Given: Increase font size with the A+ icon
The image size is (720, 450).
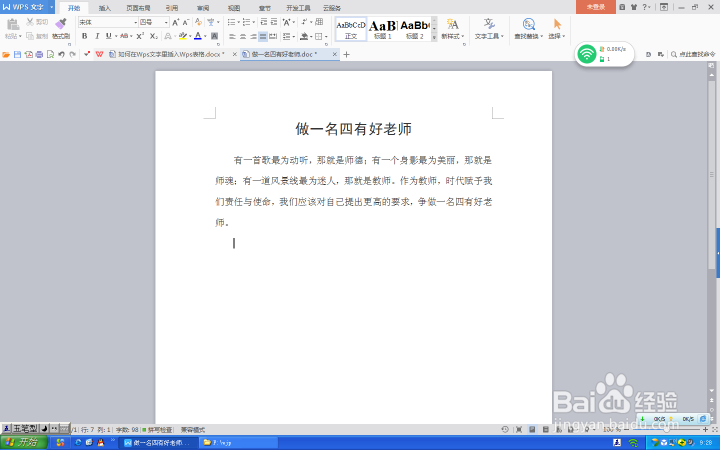Looking at the screenshot, I should [175, 22].
